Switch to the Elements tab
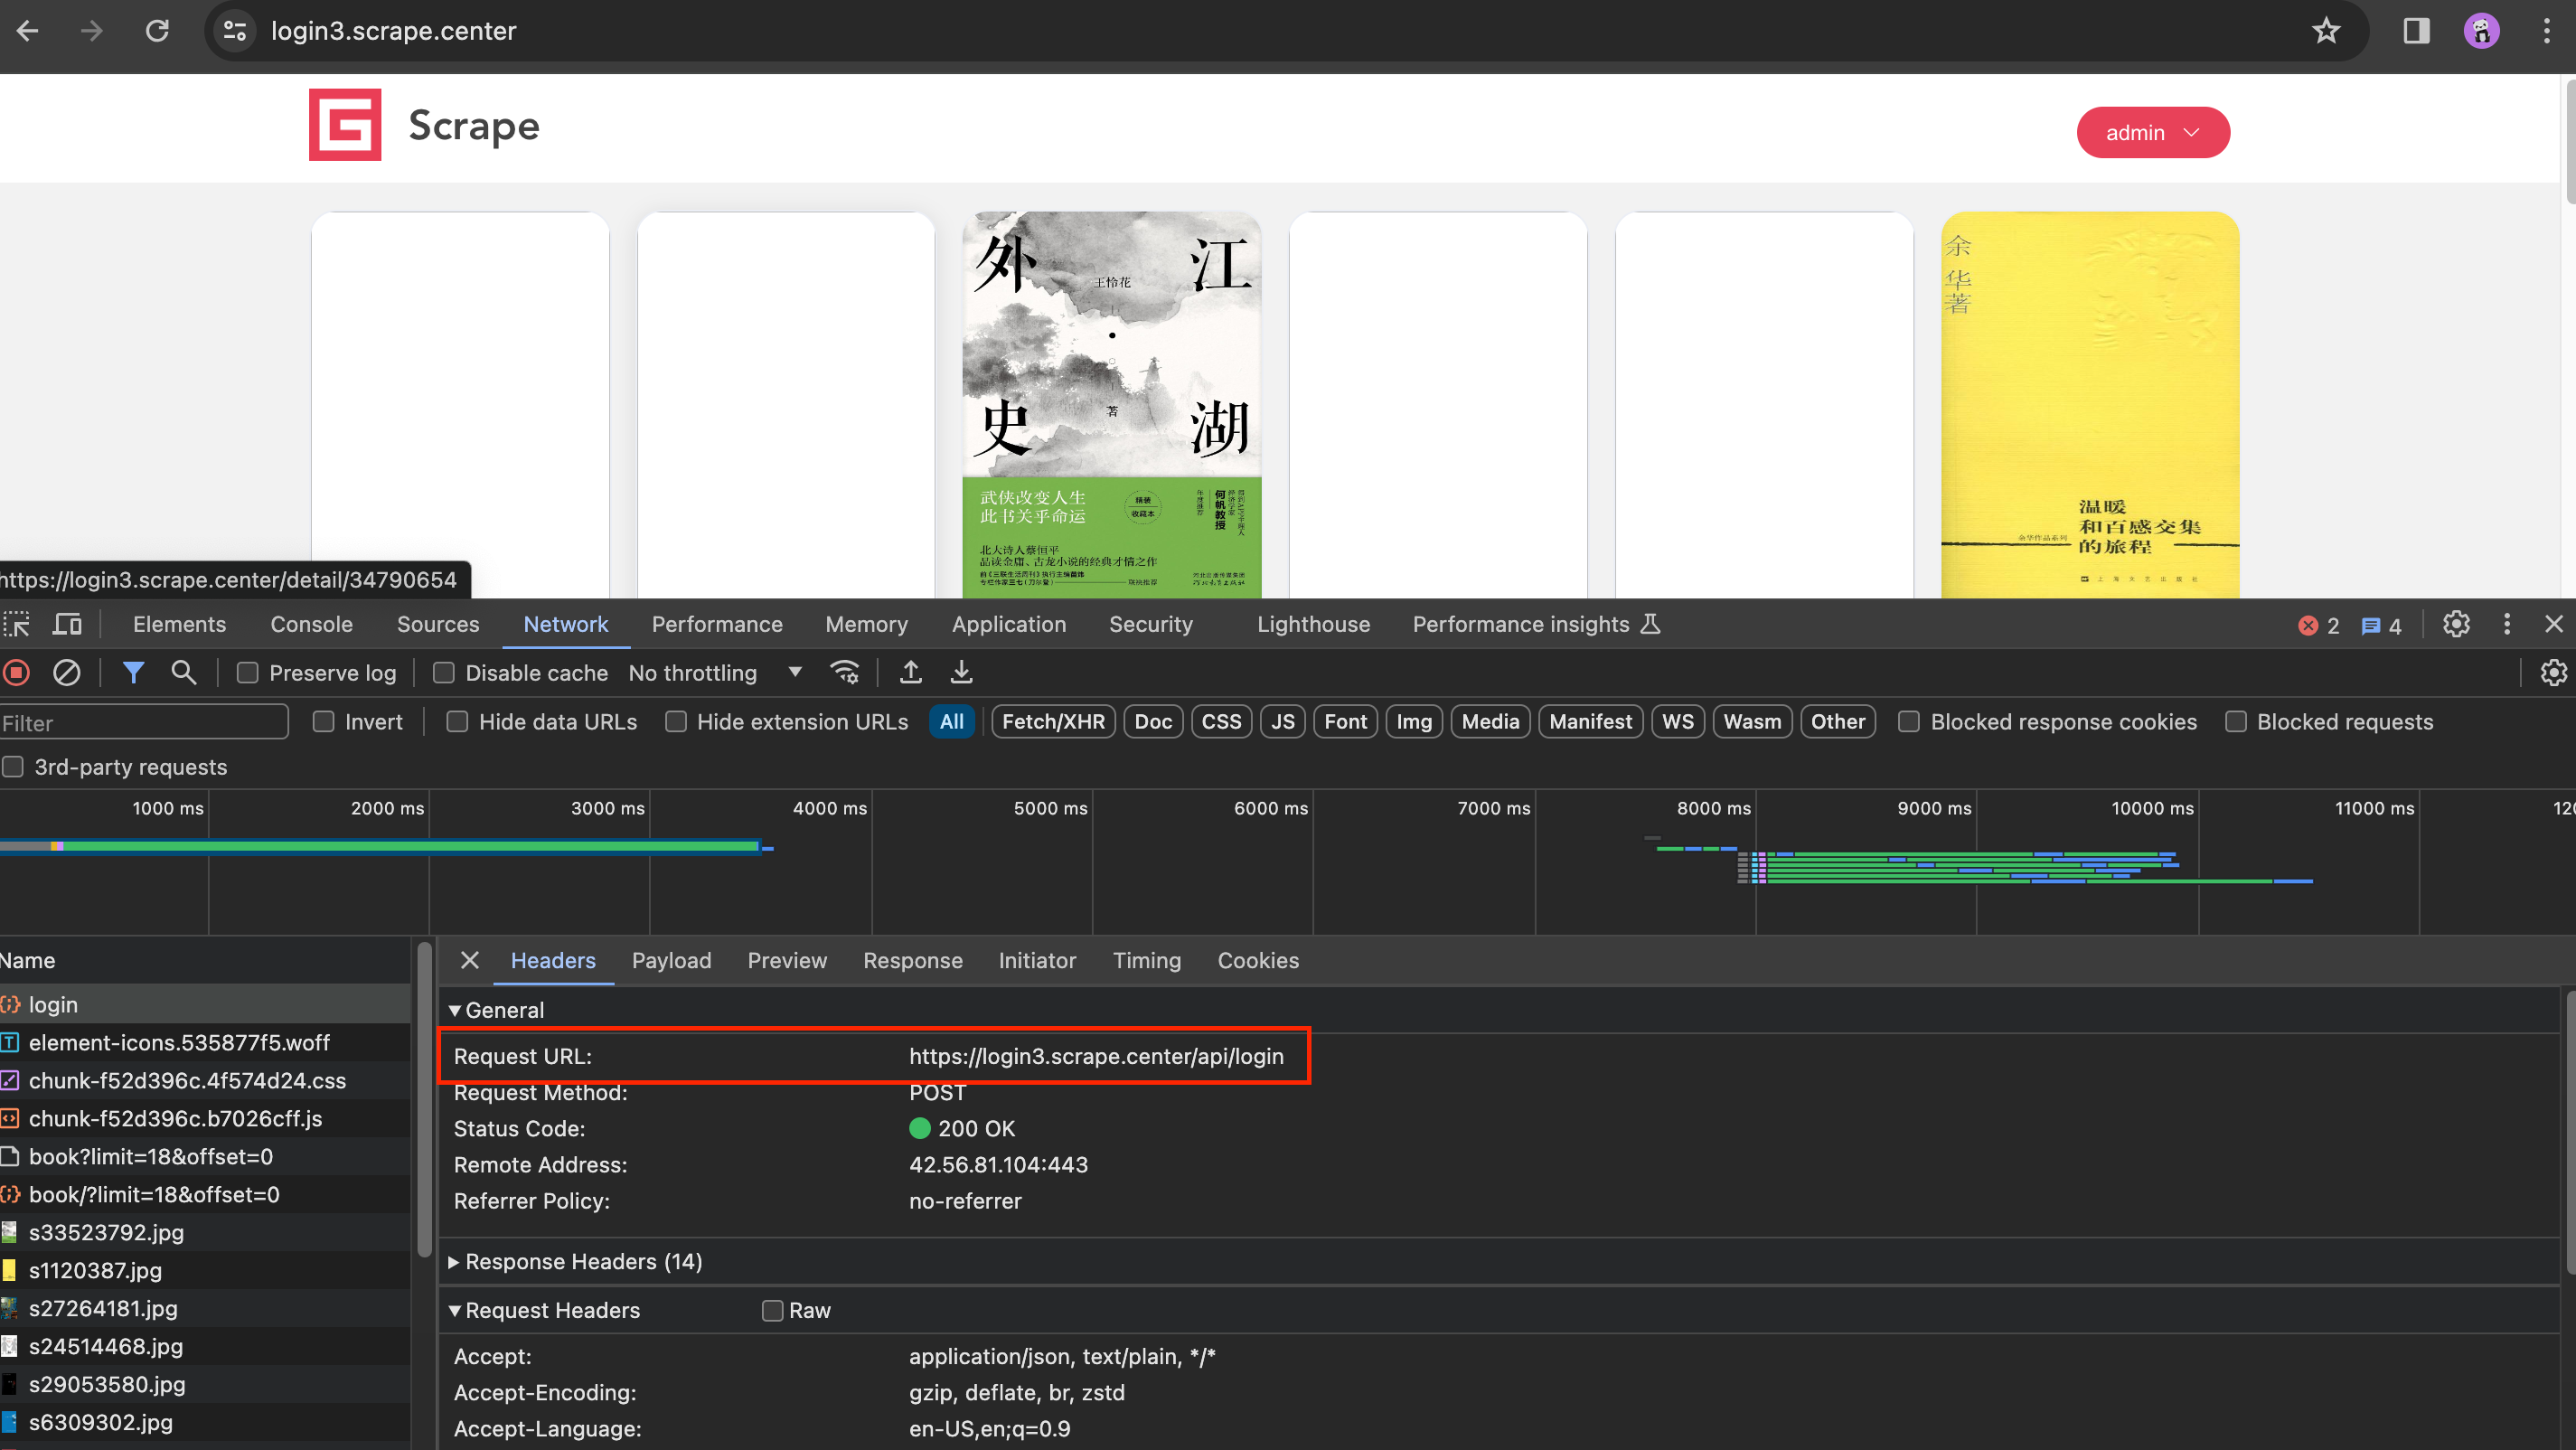This screenshot has height=1450, width=2576. point(179,624)
